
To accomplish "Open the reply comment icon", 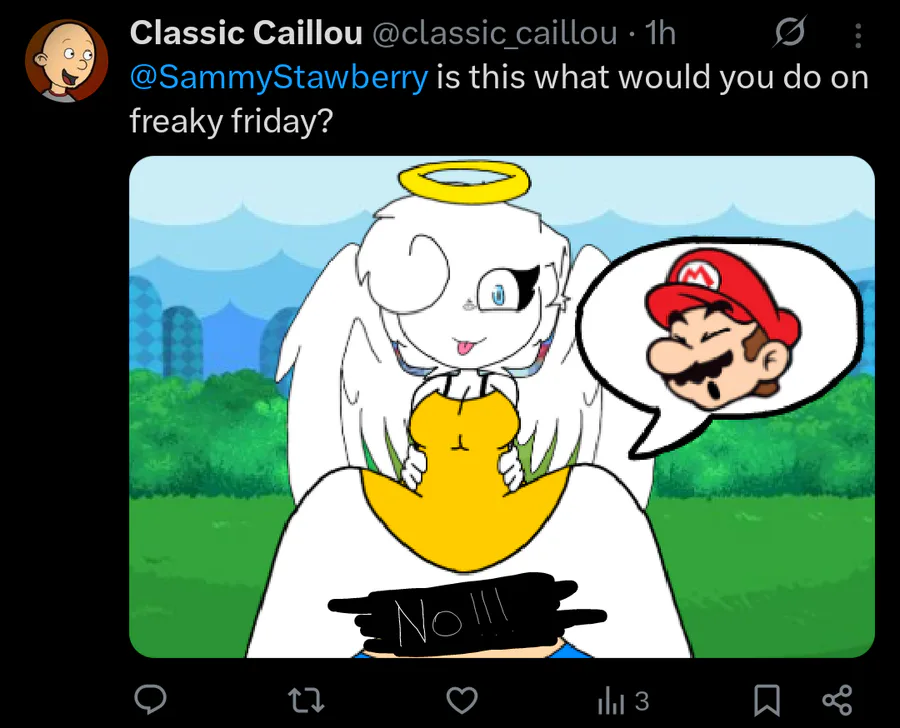I will point(150,700).
